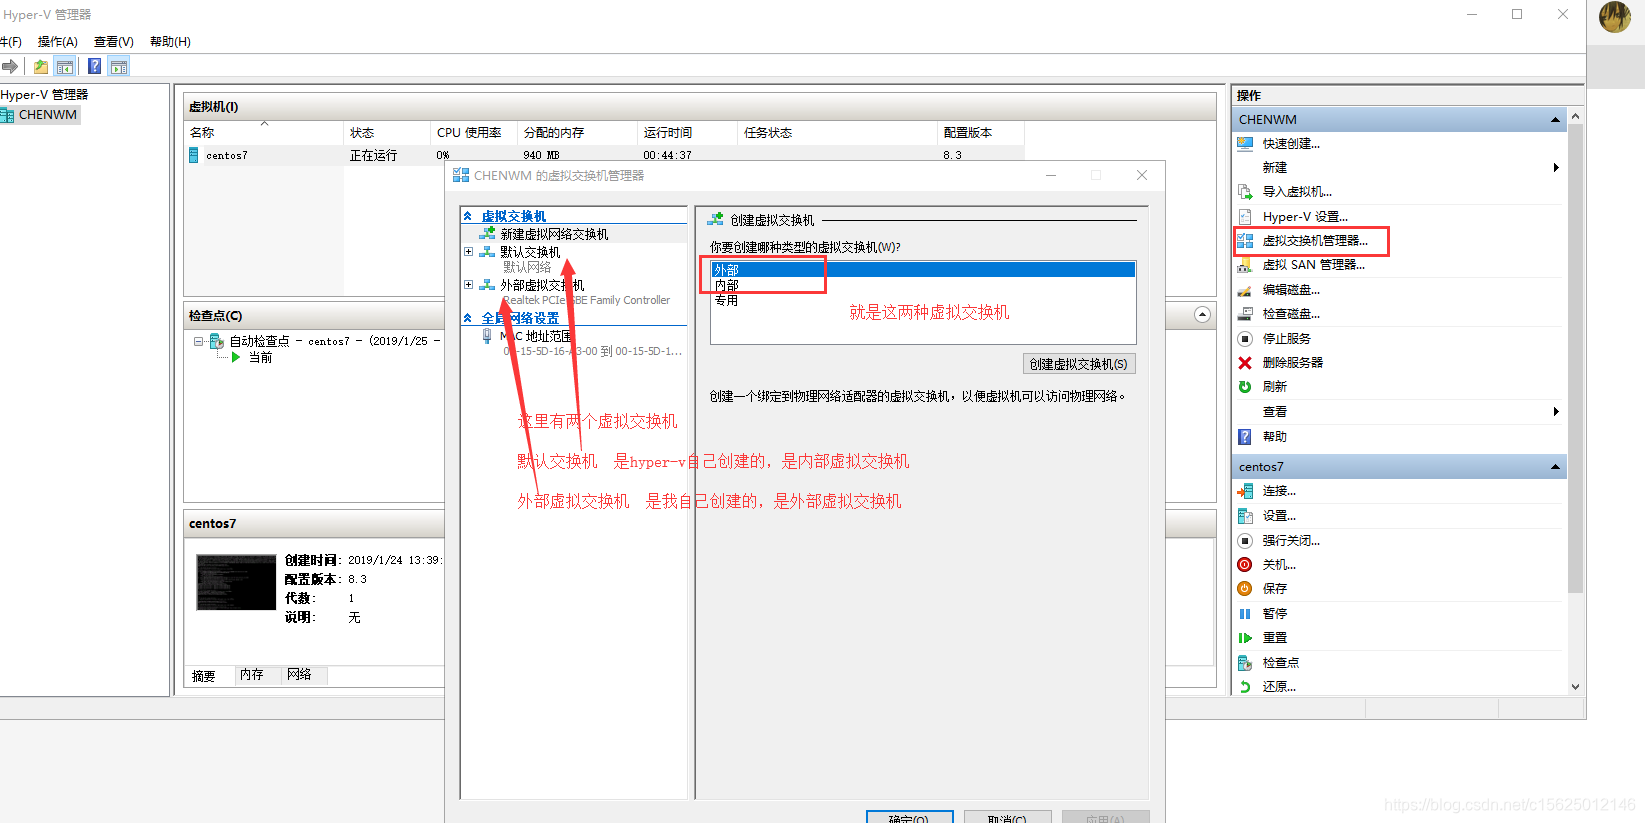The width and height of the screenshot is (1645, 823).
Task: Expand the 默认交换机 tree node
Action: coord(468,252)
